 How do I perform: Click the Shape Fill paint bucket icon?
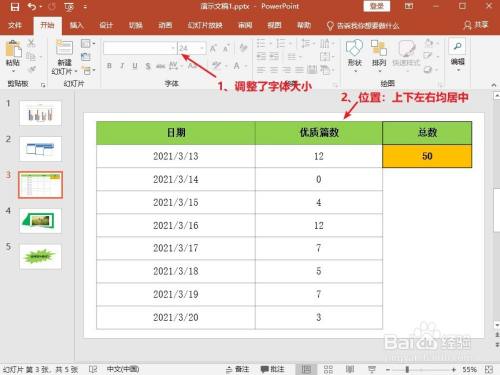(429, 43)
